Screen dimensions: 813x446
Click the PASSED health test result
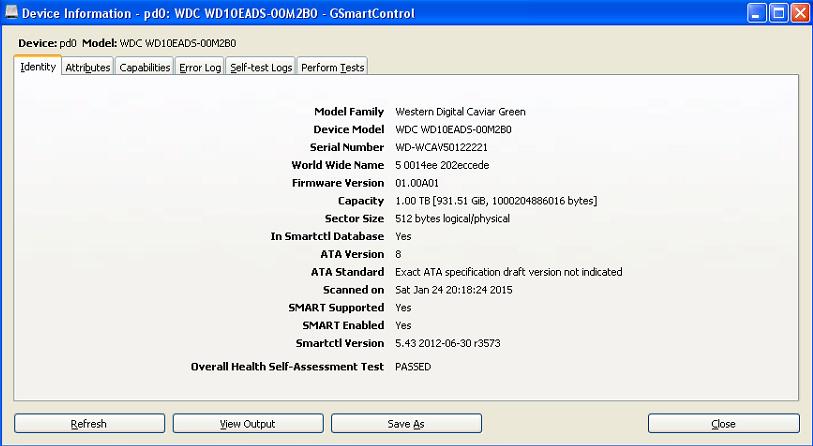click(x=413, y=367)
